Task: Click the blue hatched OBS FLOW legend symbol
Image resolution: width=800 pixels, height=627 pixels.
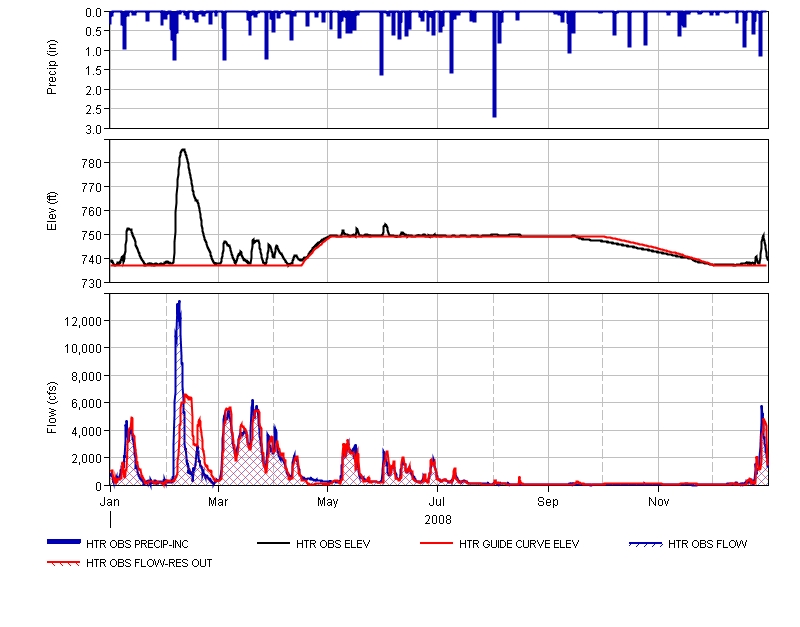Action: click(645, 544)
